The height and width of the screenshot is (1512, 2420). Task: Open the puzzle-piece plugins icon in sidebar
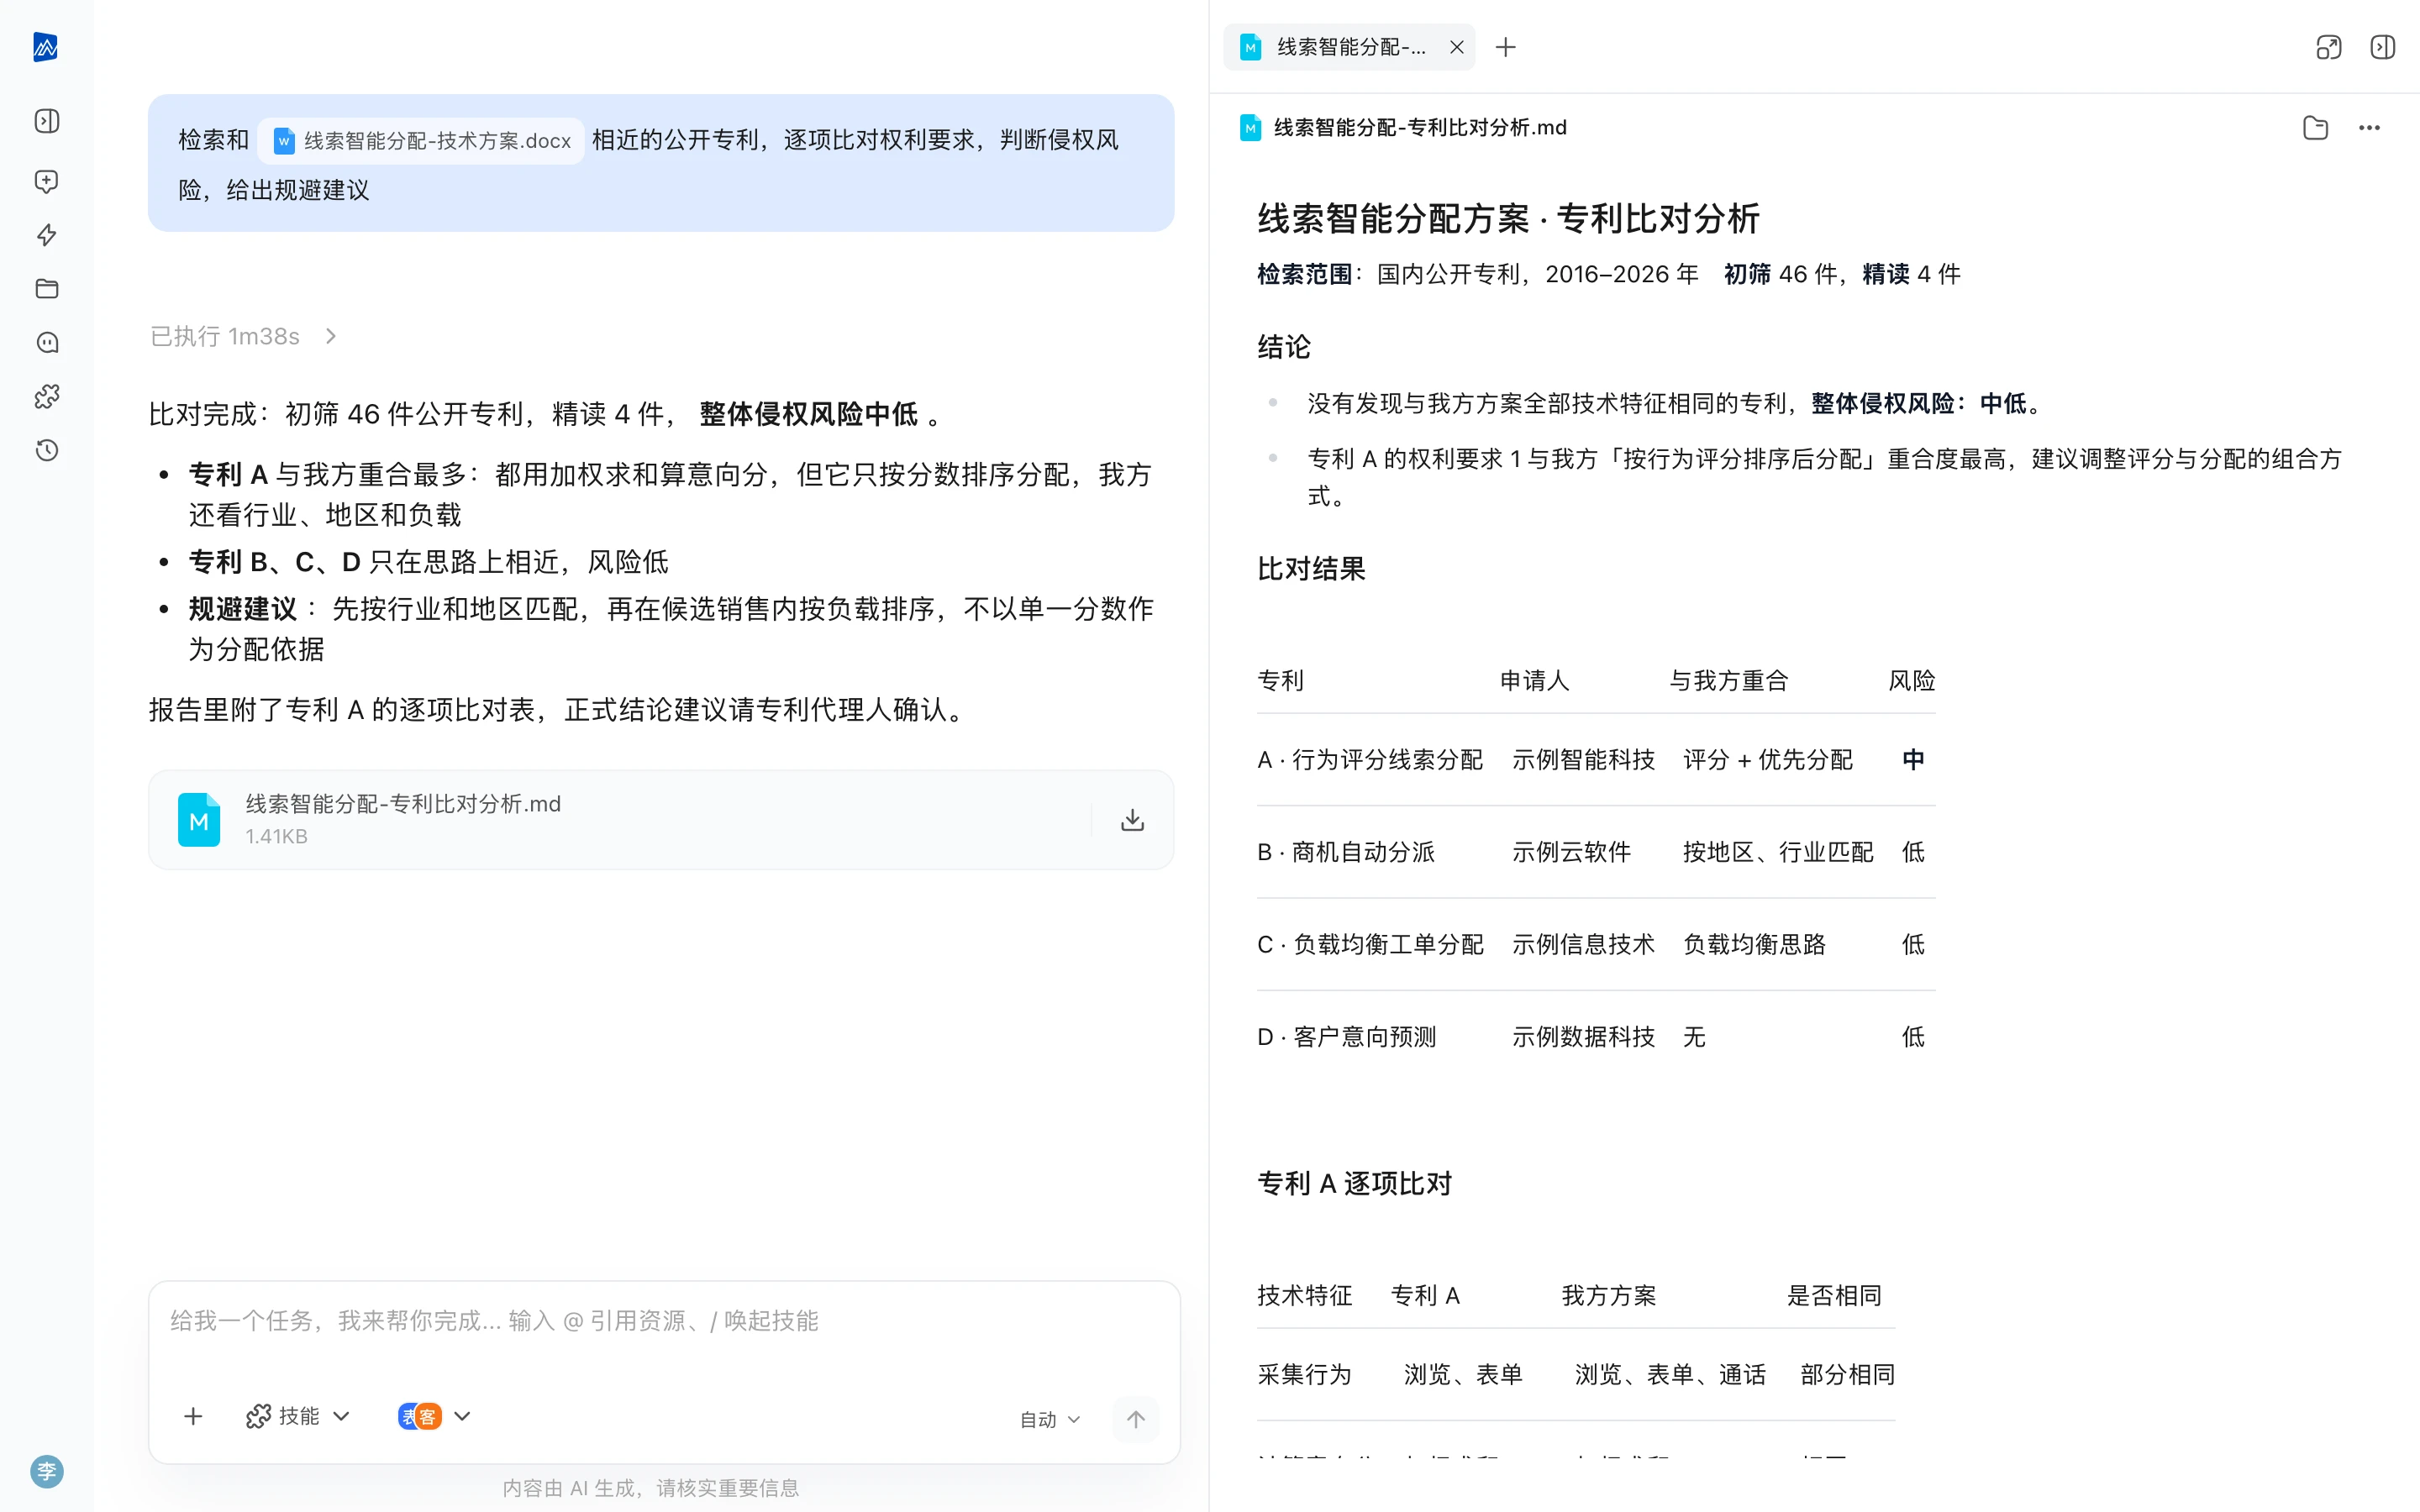[x=47, y=397]
